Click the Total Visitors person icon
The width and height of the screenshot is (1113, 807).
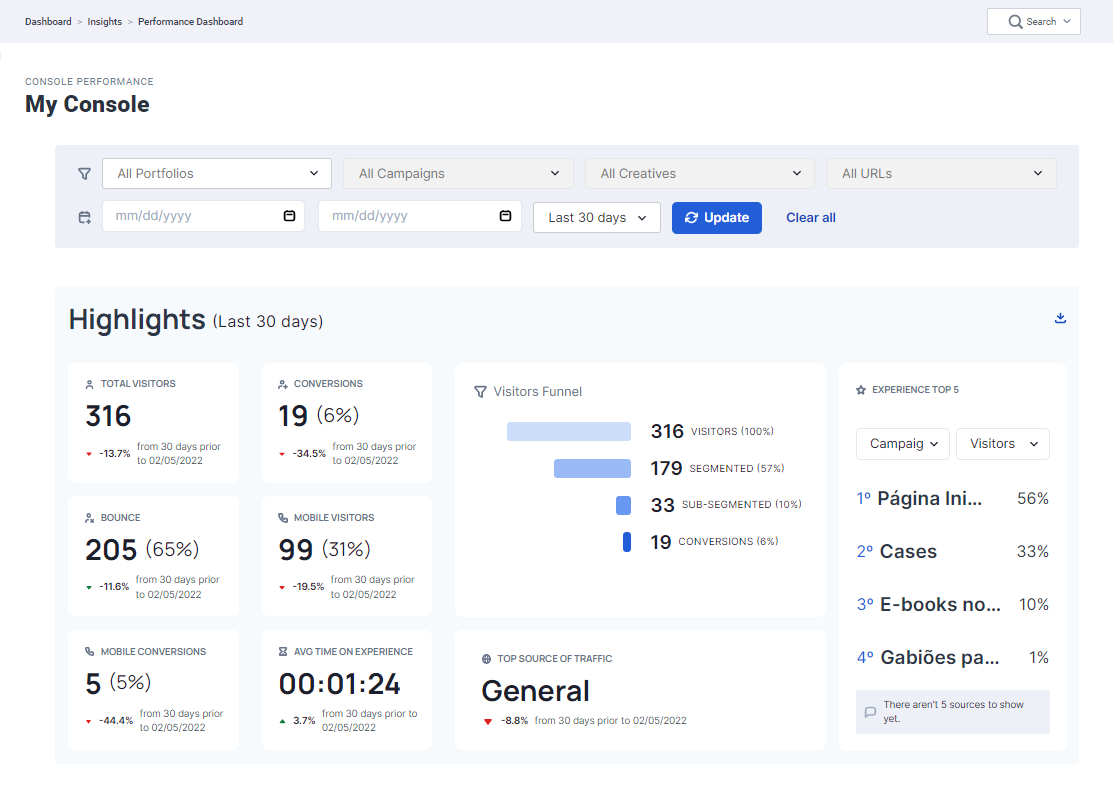(89, 384)
